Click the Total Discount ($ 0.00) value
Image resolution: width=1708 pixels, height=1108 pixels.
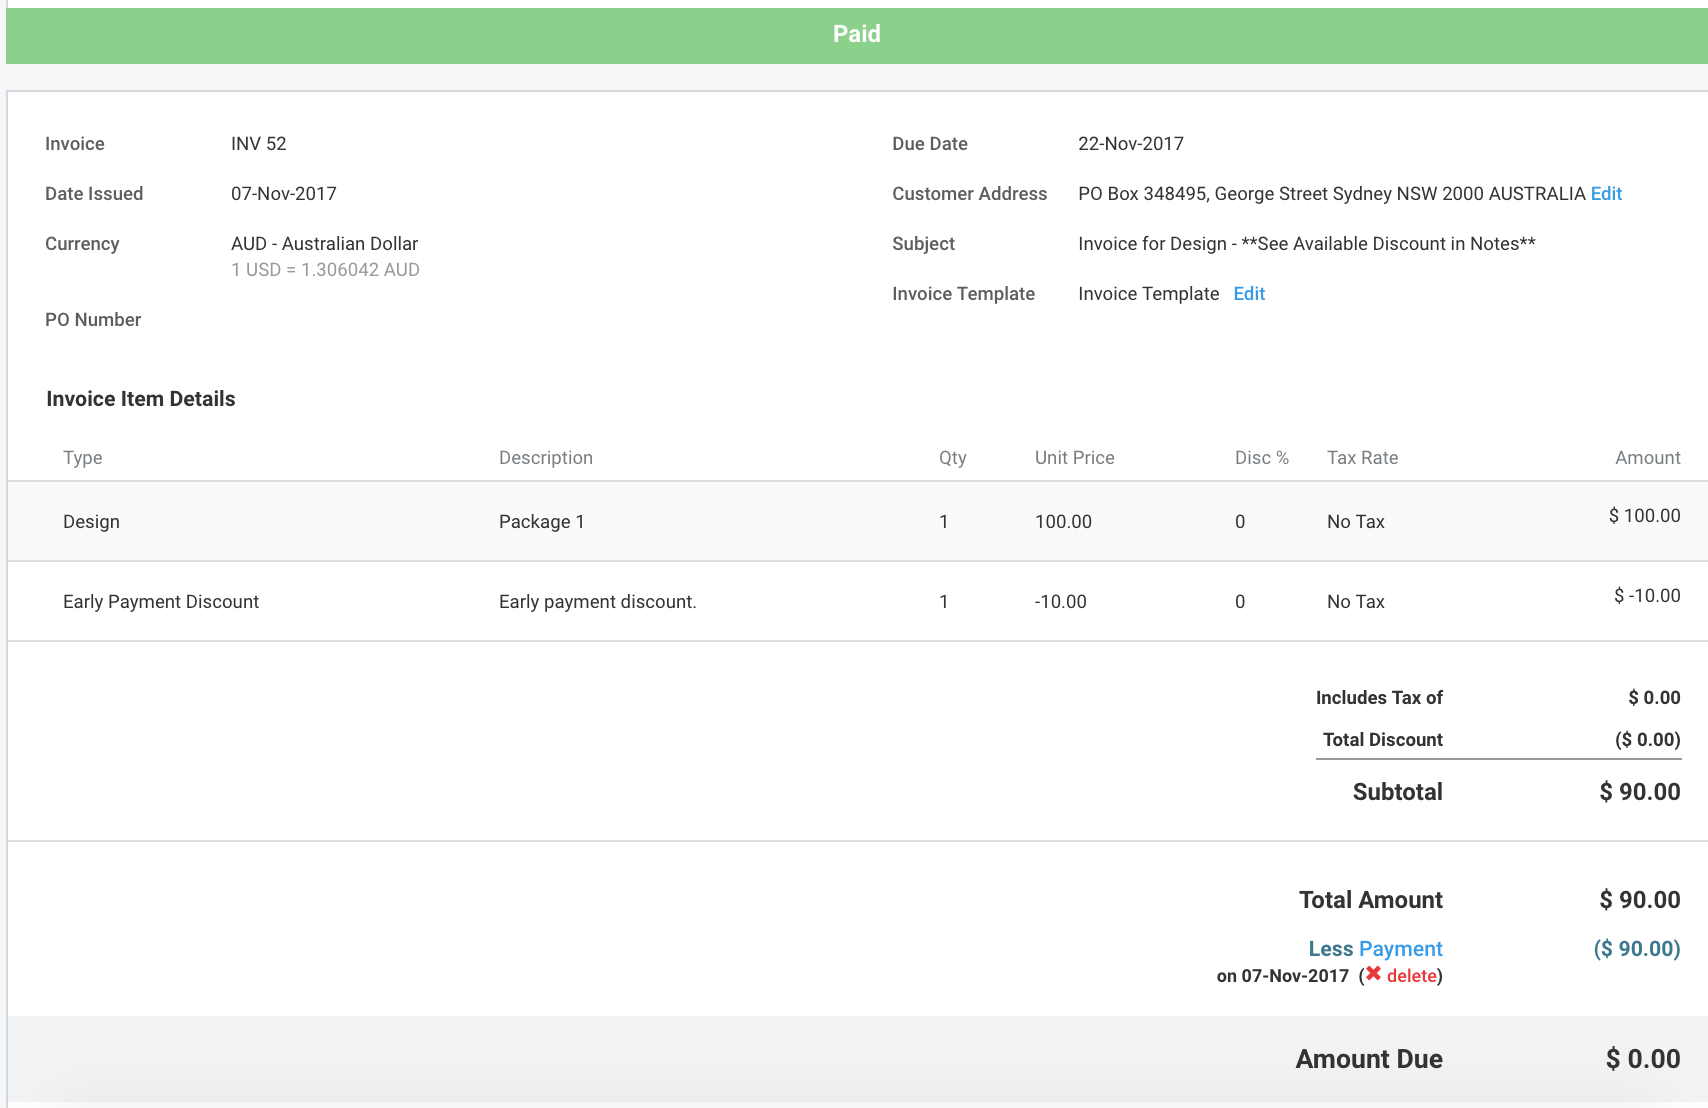click(x=1648, y=740)
